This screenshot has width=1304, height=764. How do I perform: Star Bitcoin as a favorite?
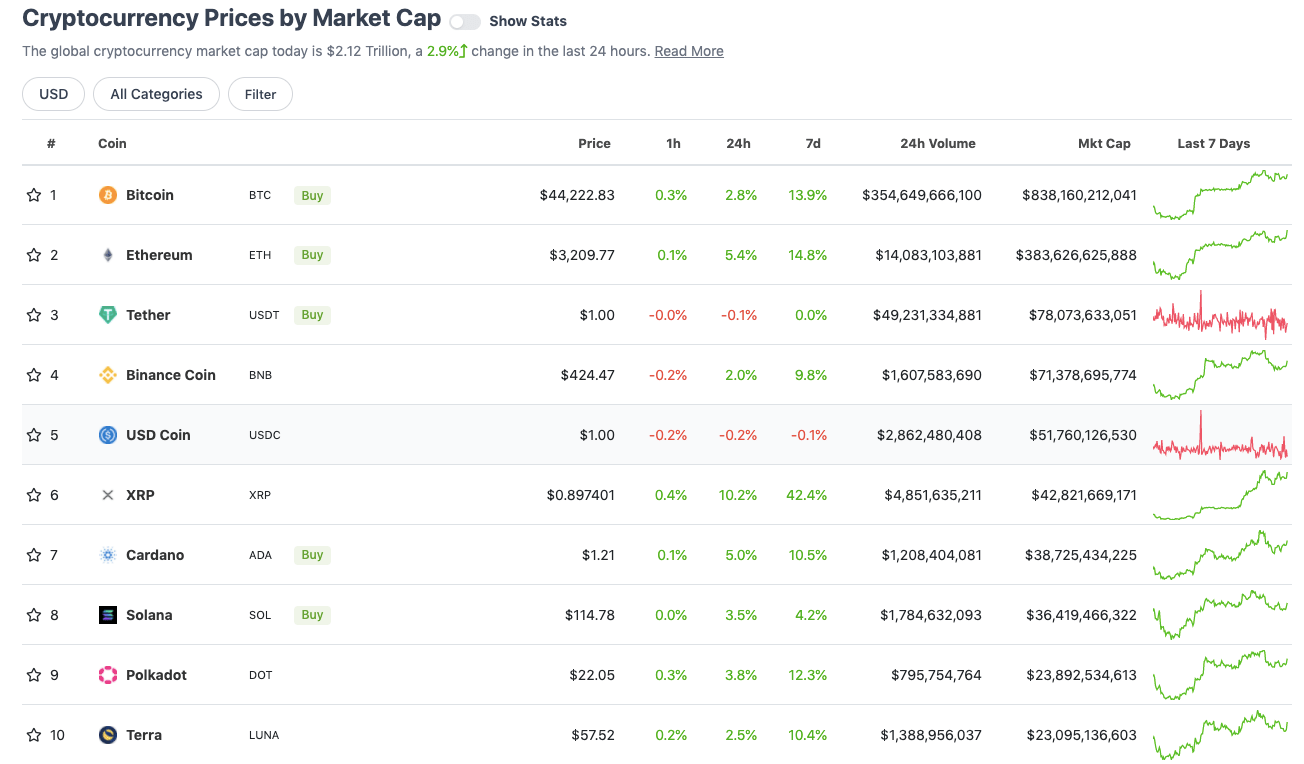pos(34,195)
